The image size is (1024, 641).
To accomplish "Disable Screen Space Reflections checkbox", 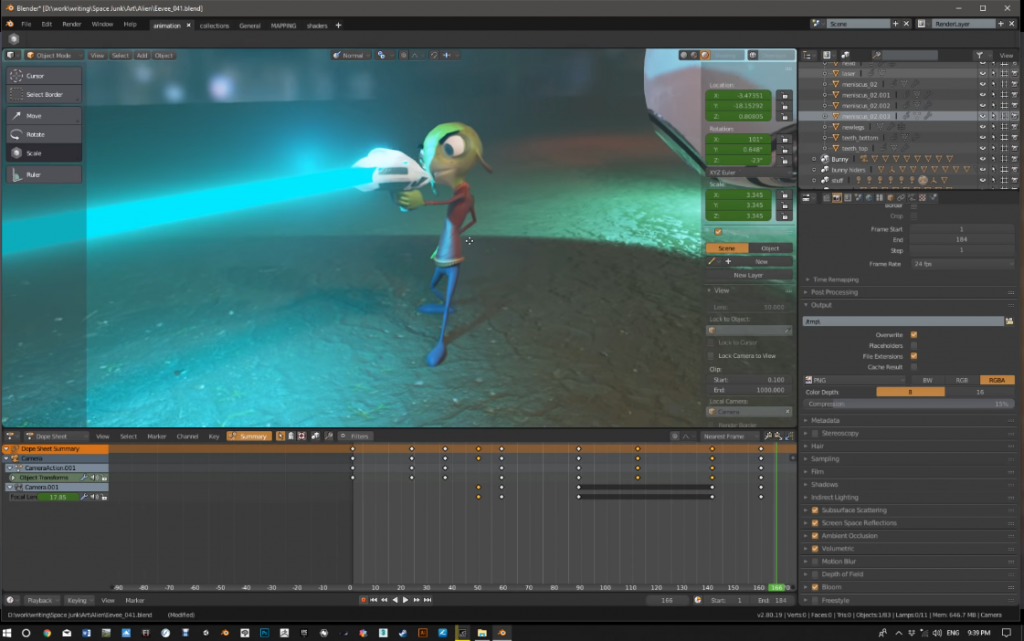I will (815, 523).
